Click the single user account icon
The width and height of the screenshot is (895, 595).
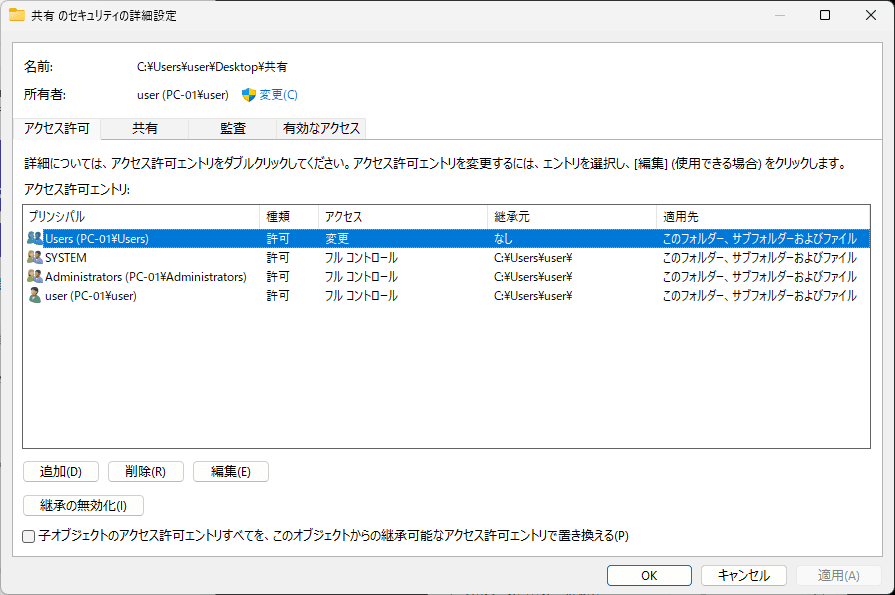35,295
